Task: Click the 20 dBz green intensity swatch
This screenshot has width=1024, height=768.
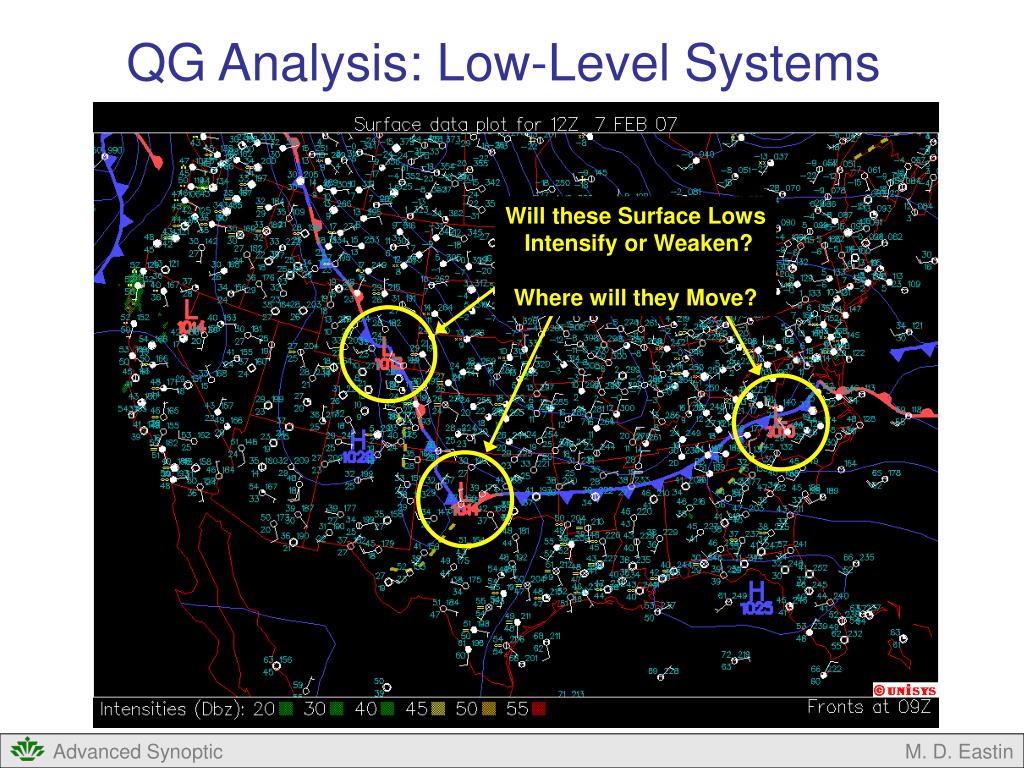Action: point(285,709)
